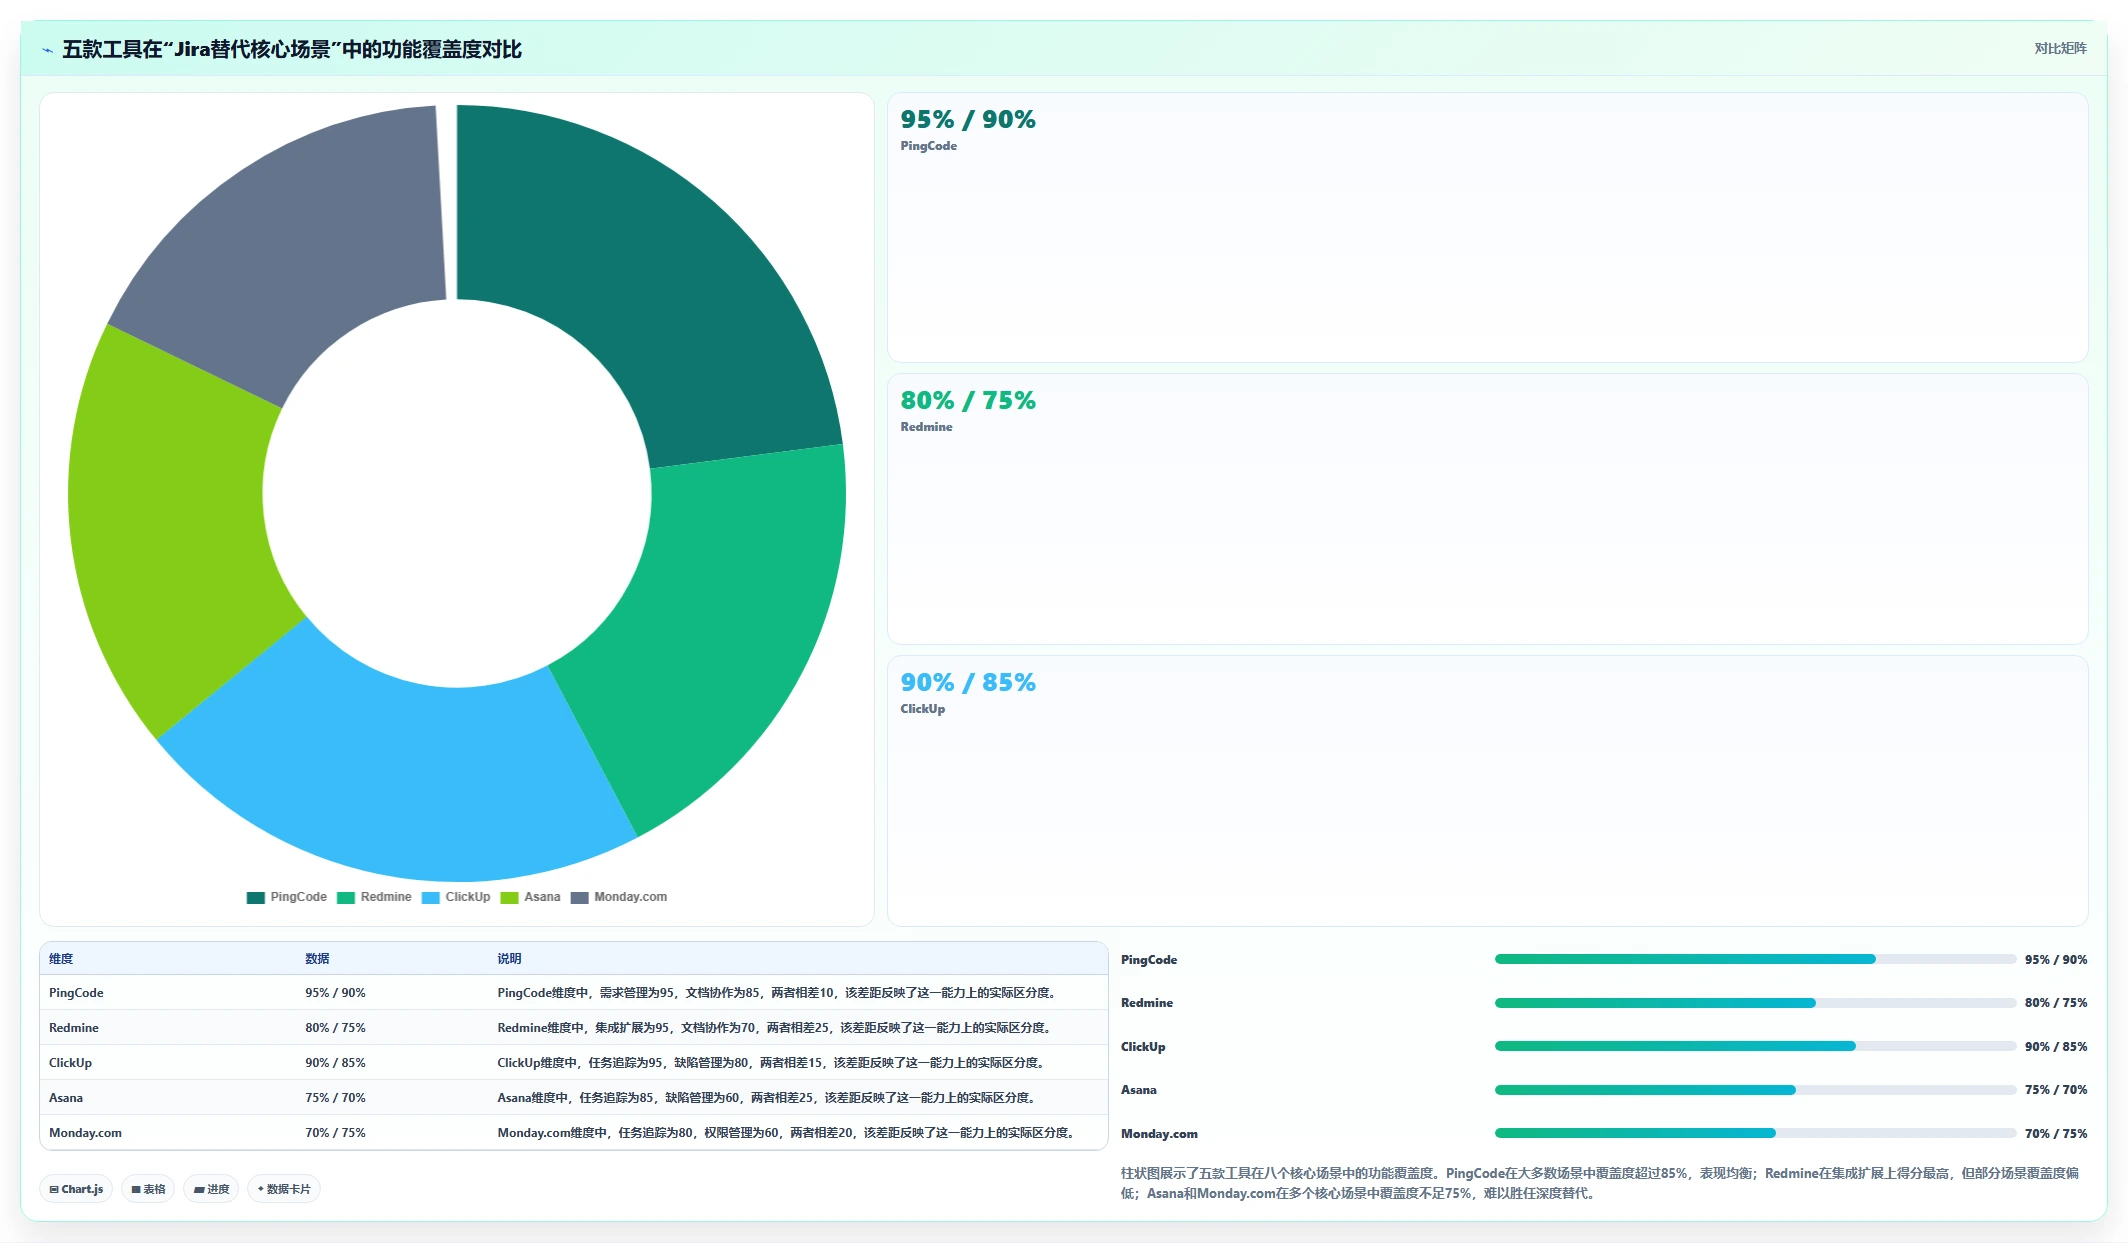Click the Monday.com label beside its progress bar
The width and height of the screenshot is (2128, 1243).
click(x=1159, y=1134)
